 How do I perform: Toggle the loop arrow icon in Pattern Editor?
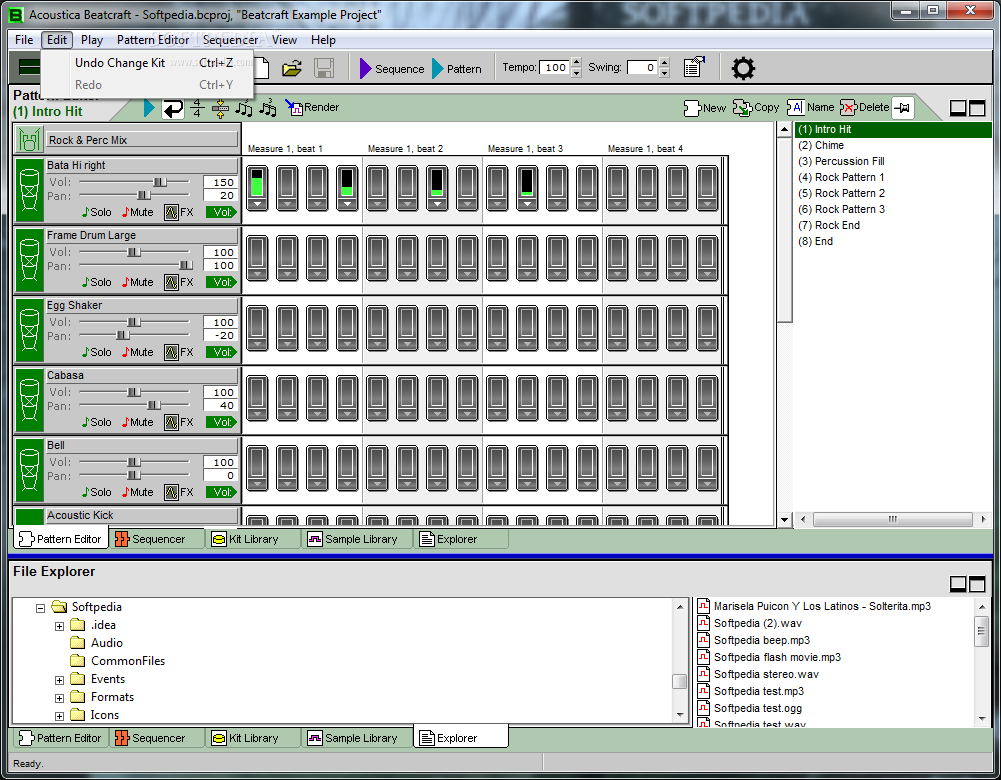(173, 109)
